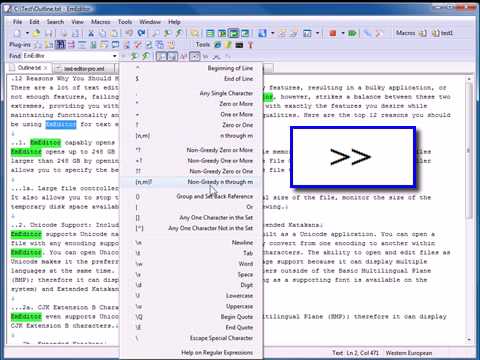
Task: Click the Paste clipboard icon
Action: click(x=114, y=33)
